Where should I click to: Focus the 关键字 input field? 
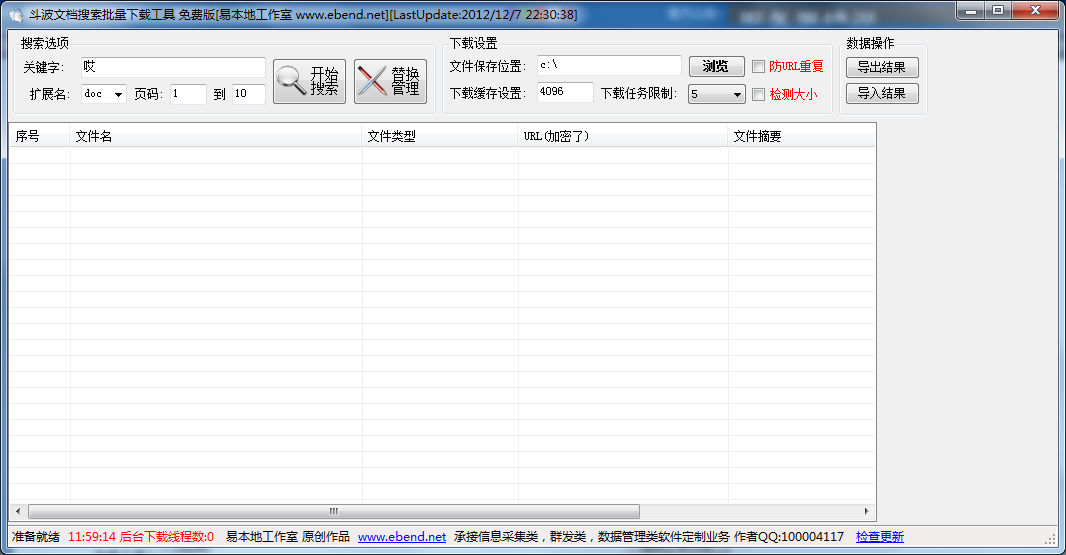[173, 67]
